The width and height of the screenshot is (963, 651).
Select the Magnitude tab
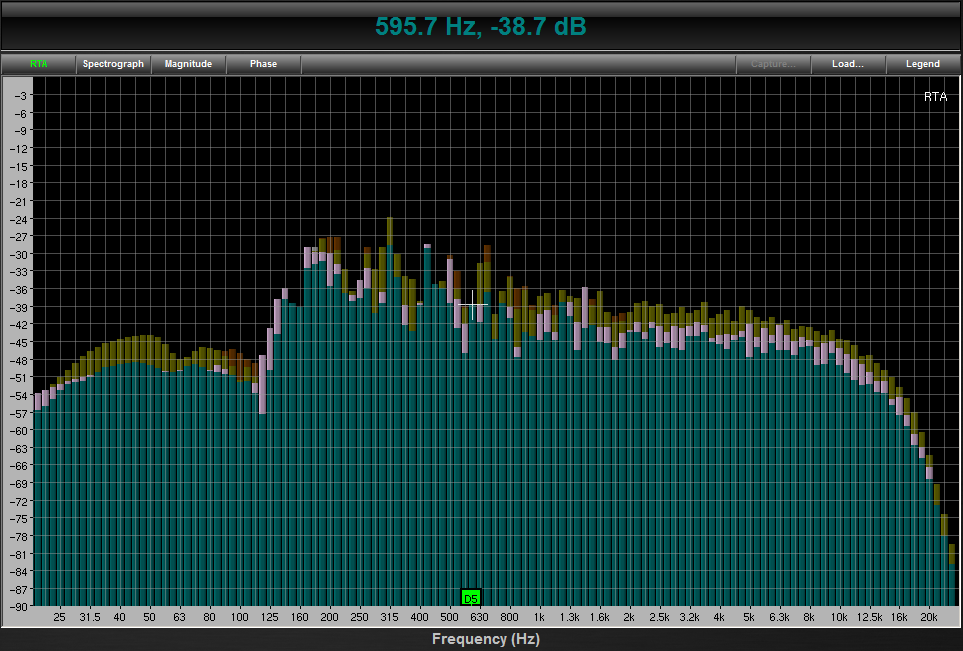(188, 64)
